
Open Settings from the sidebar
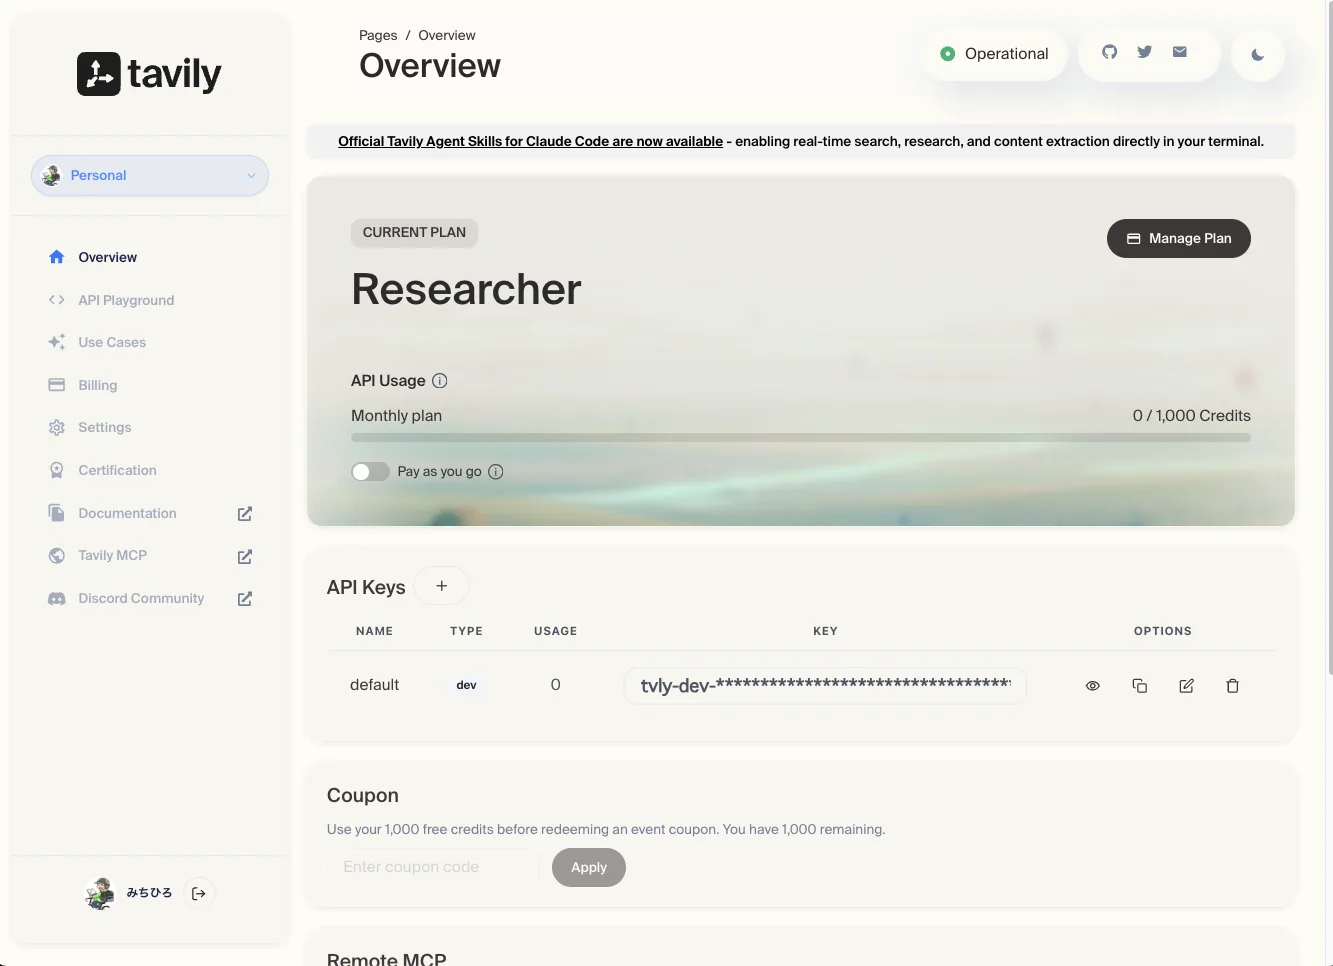click(x=104, y=427)
